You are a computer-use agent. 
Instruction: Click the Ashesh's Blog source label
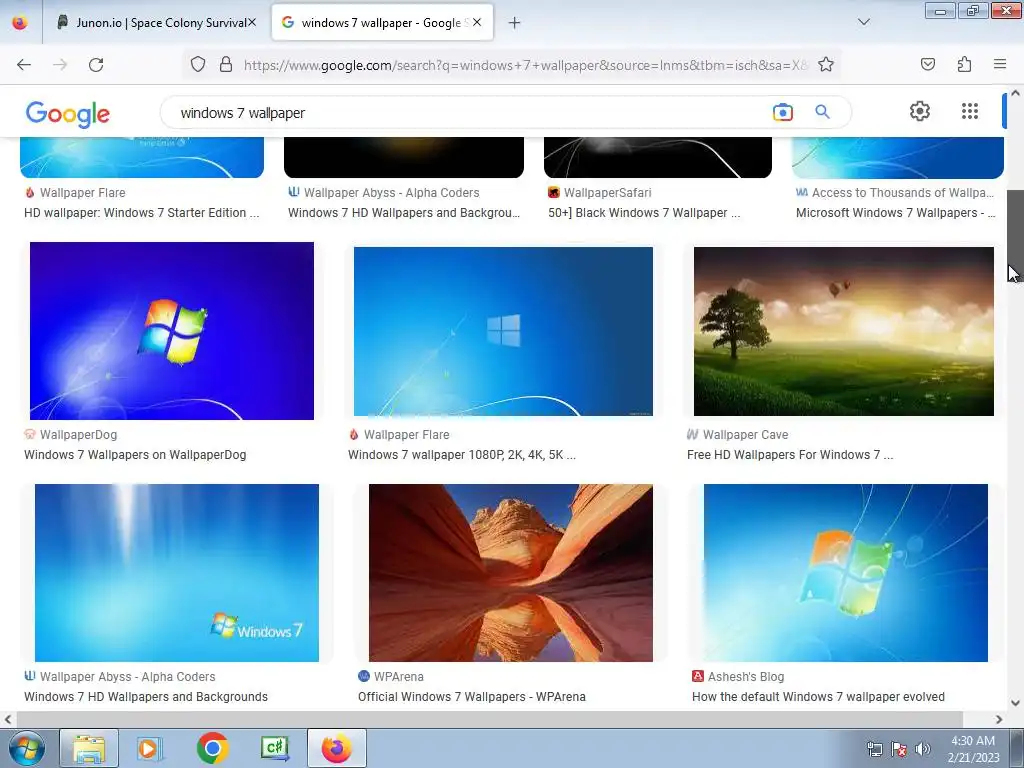pyautogui.click(x=746, y=677)
